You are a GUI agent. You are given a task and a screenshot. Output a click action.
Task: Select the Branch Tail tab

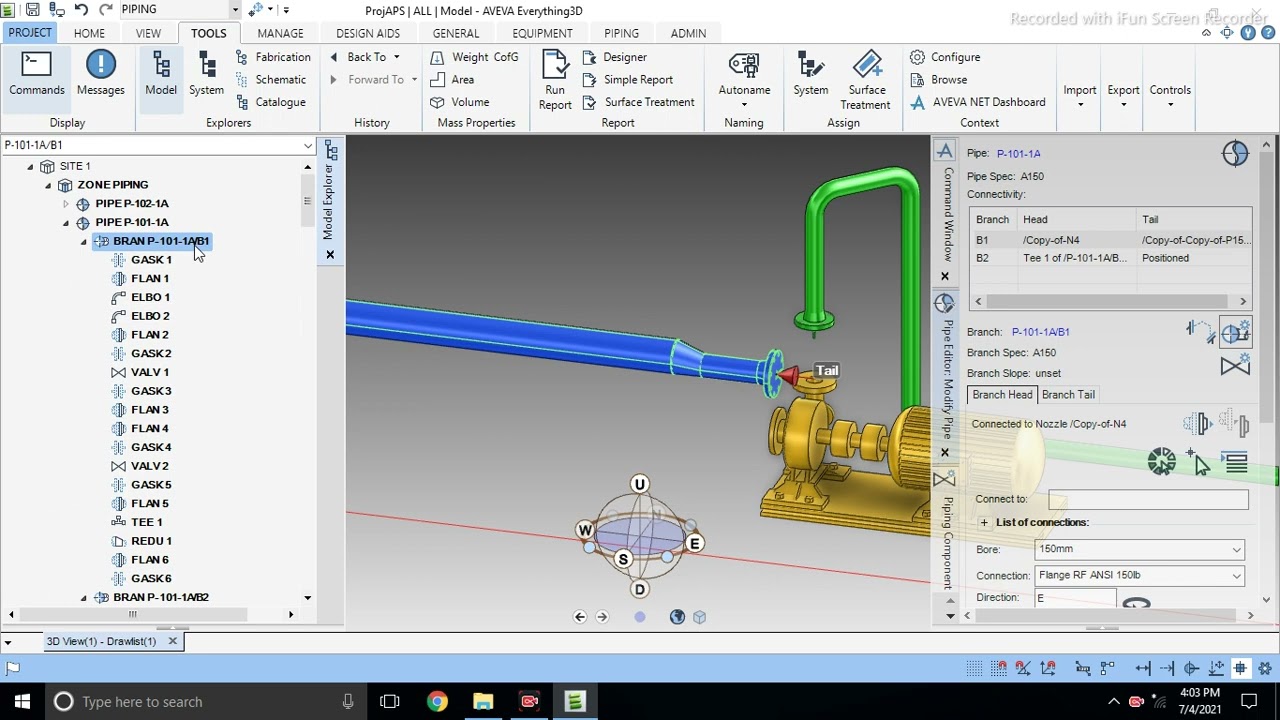point(1068,395)
